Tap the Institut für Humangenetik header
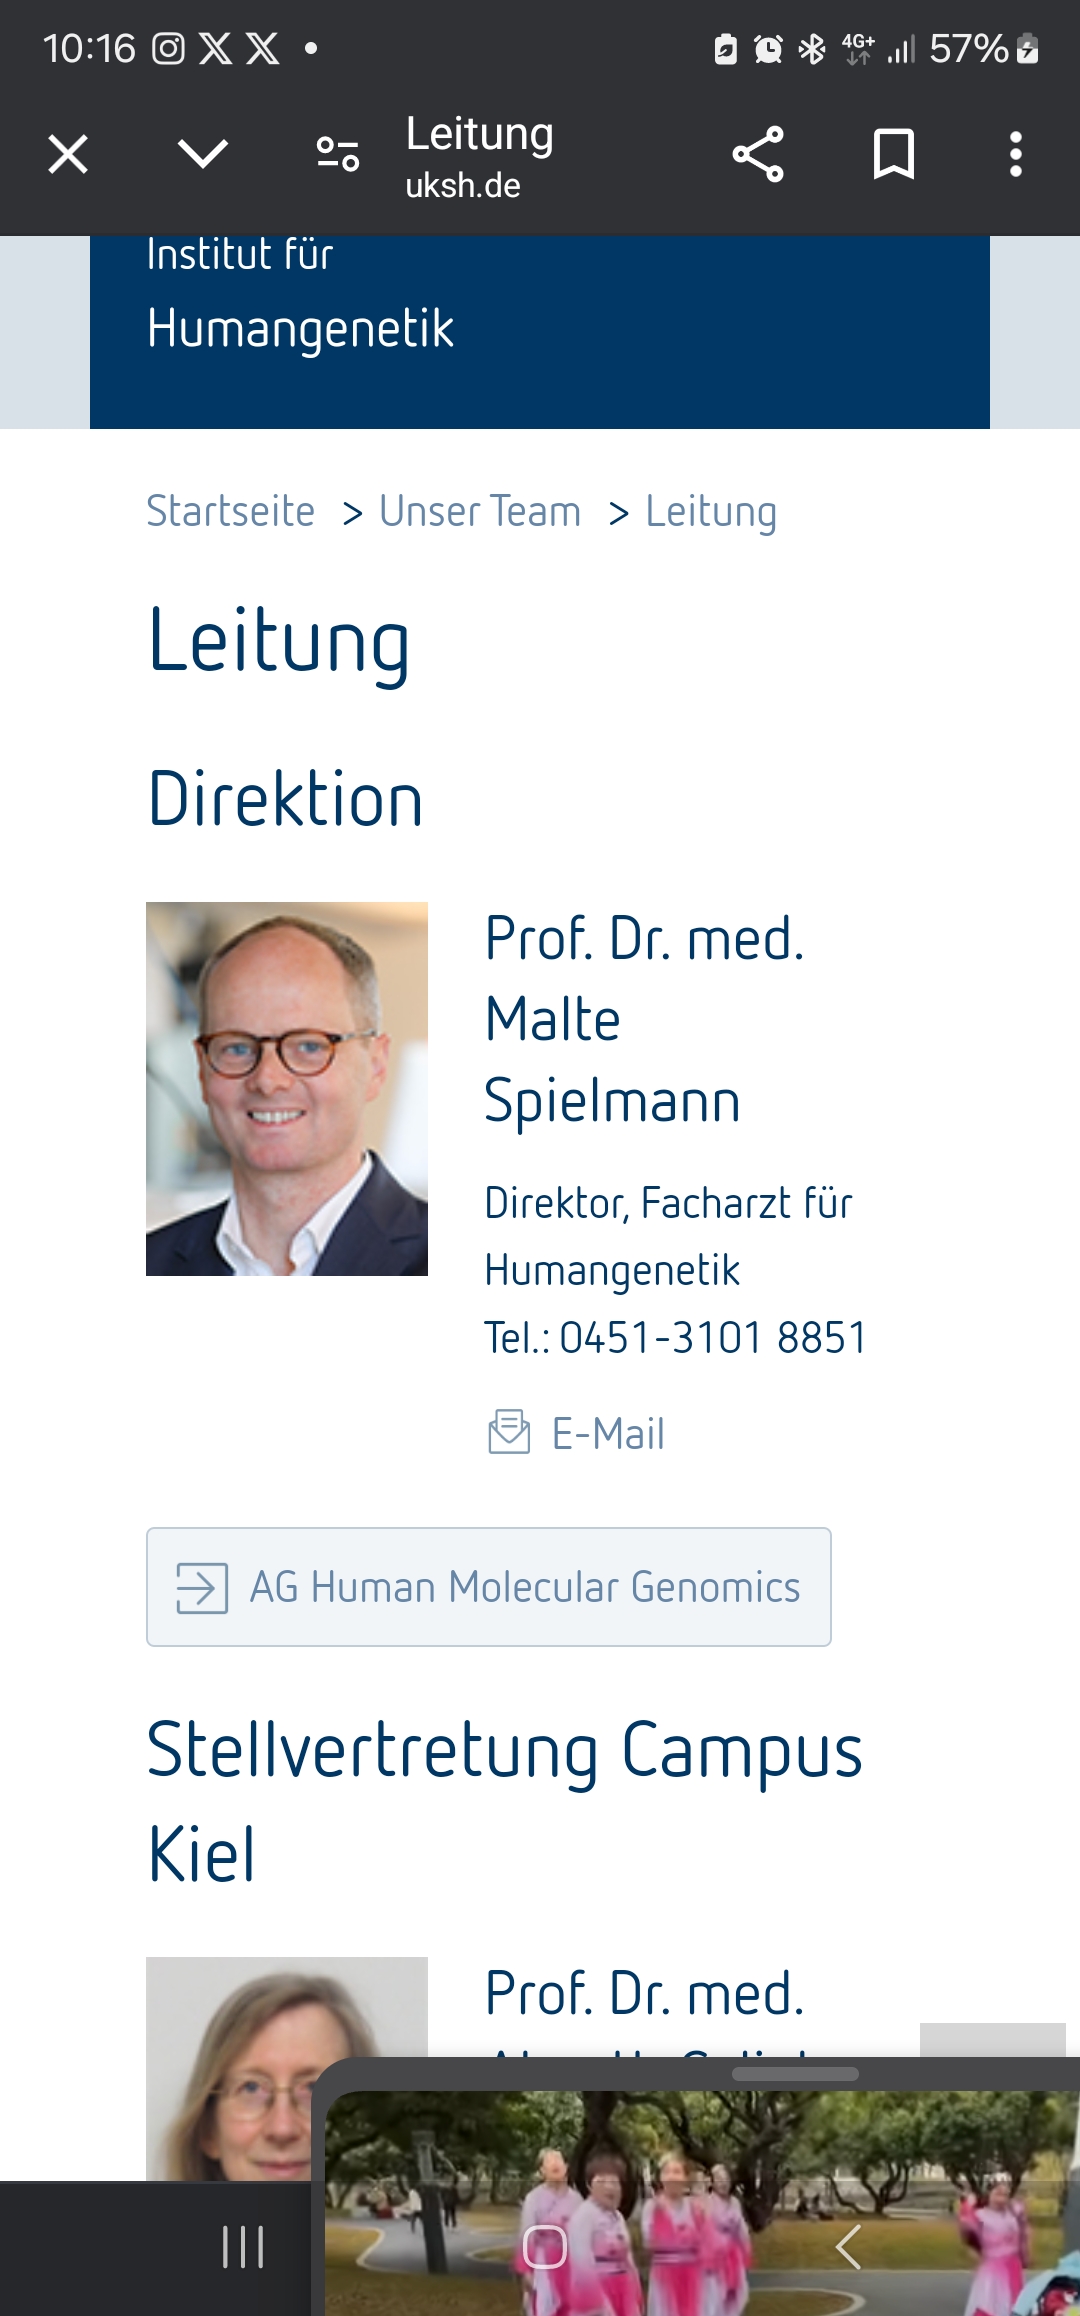The height and width of the screenshot is (2316, 1080). [x=300, y=300]
